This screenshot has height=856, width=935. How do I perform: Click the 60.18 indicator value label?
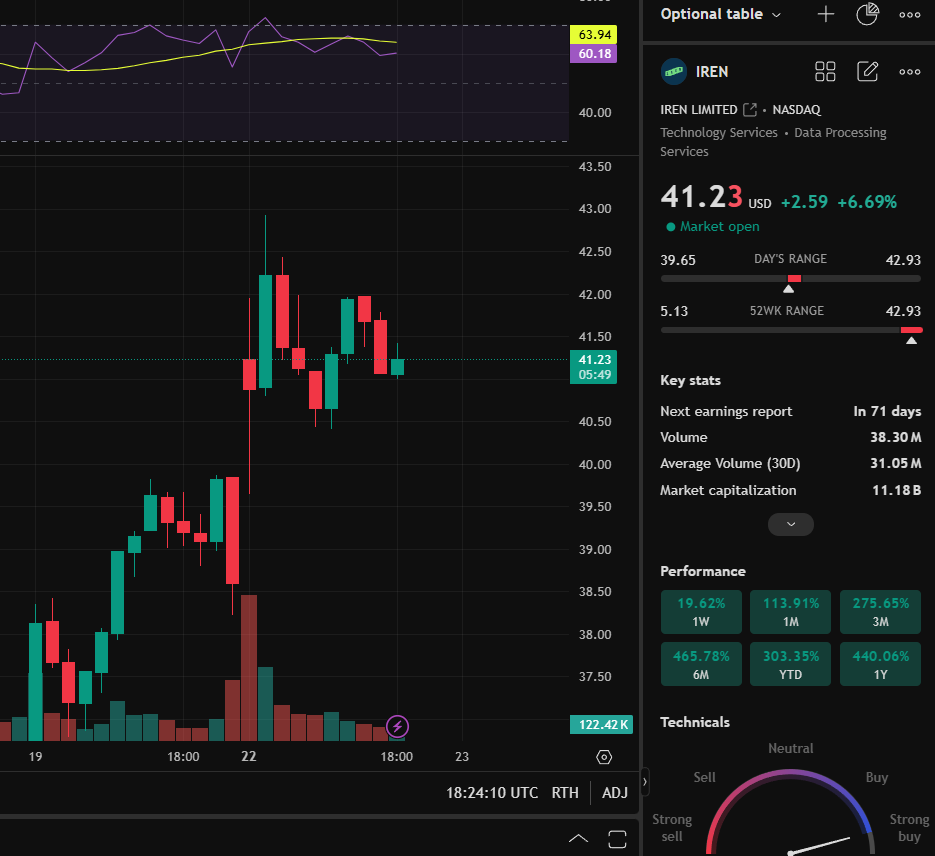(594, 54)
